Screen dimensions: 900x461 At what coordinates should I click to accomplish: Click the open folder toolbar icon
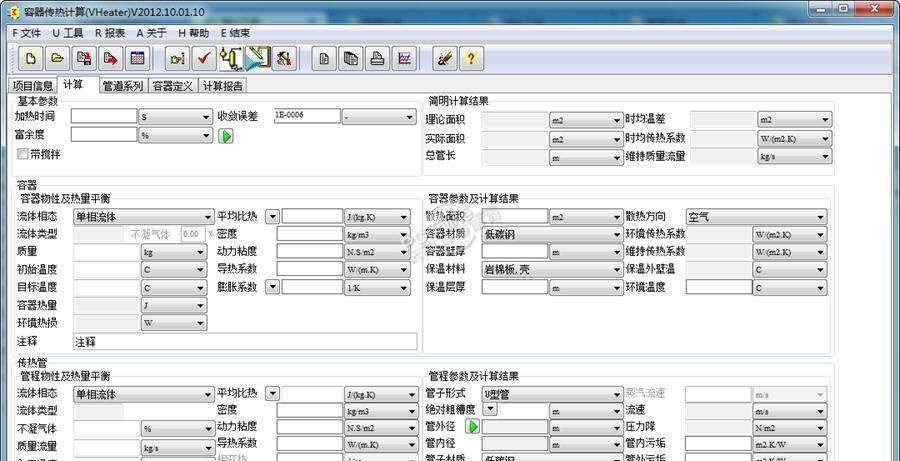(57, 59)
